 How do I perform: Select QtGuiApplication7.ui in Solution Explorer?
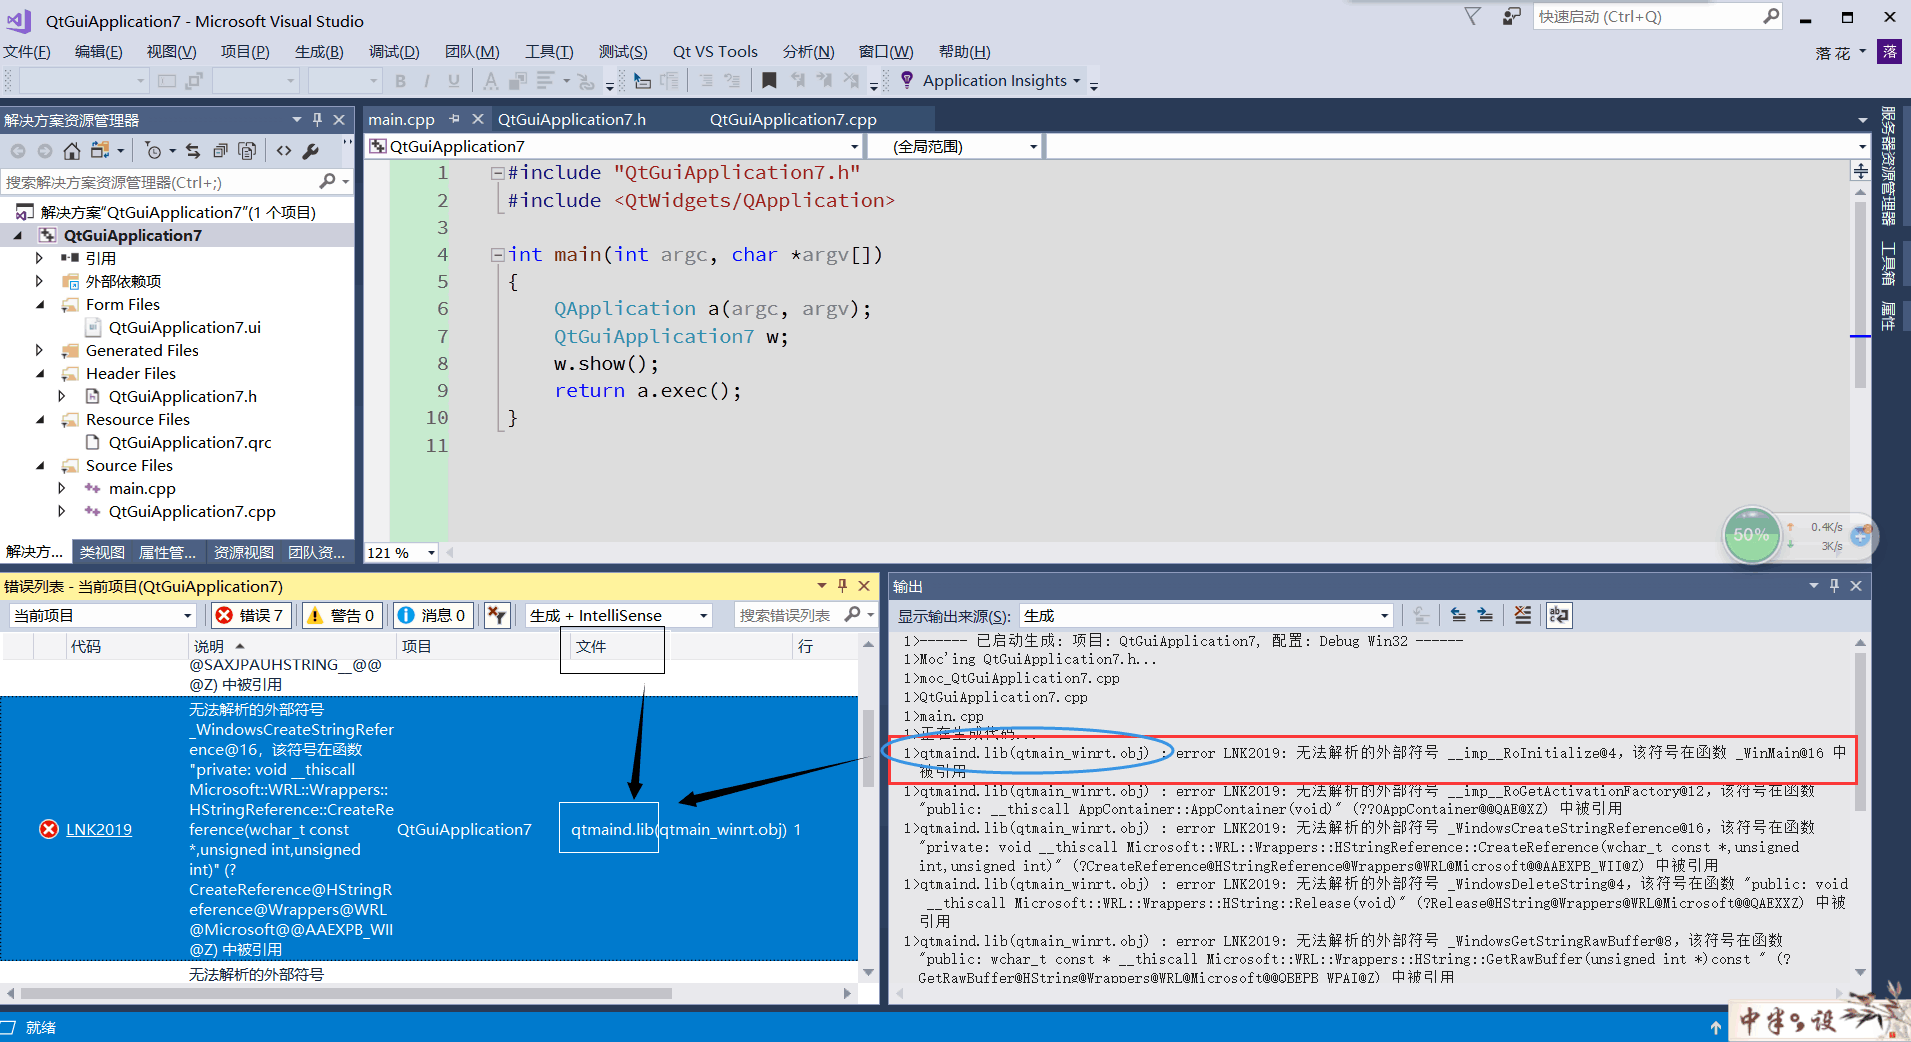[184, 327]
